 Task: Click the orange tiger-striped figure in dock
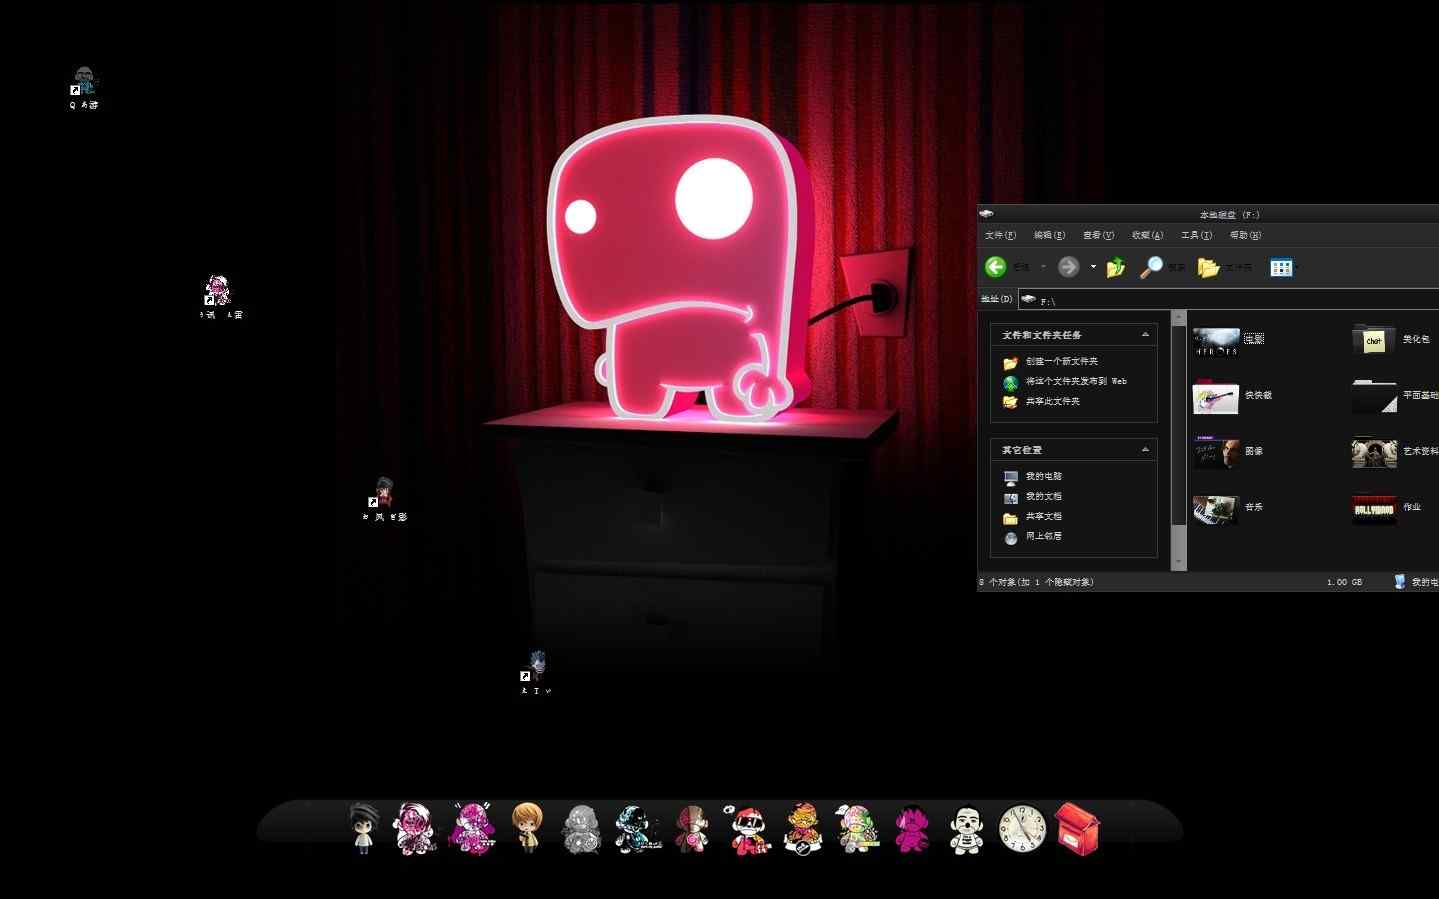tap(802, 829)
